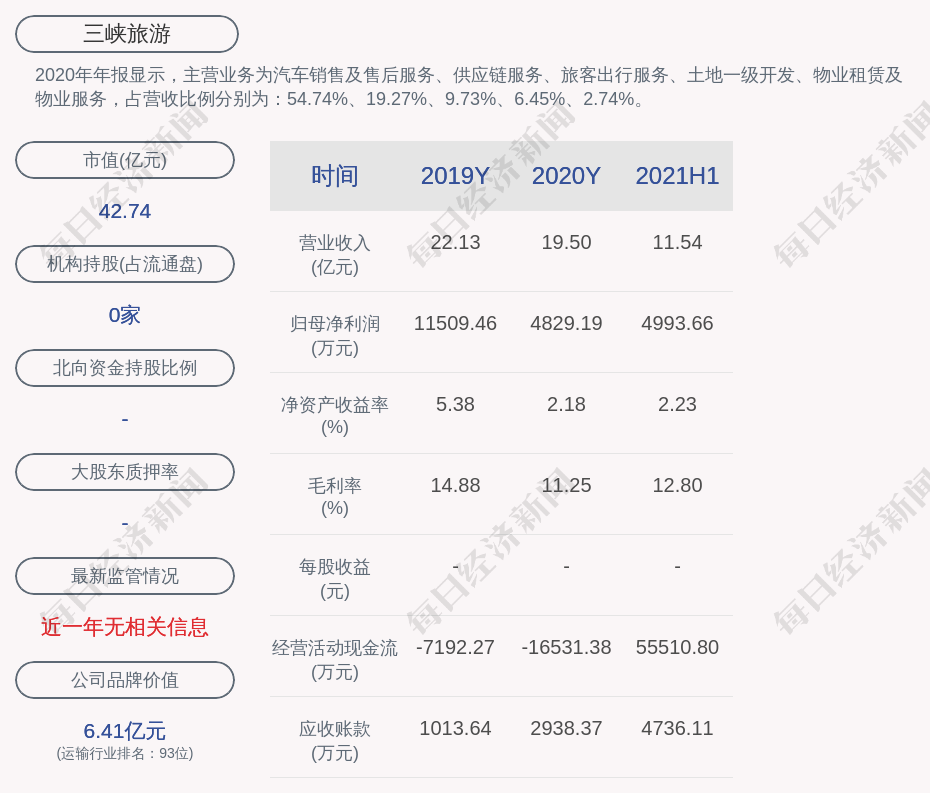Click the 应收账款(万元) row label
The width and height of the screenshot is (930, 793).
(335, 741)
